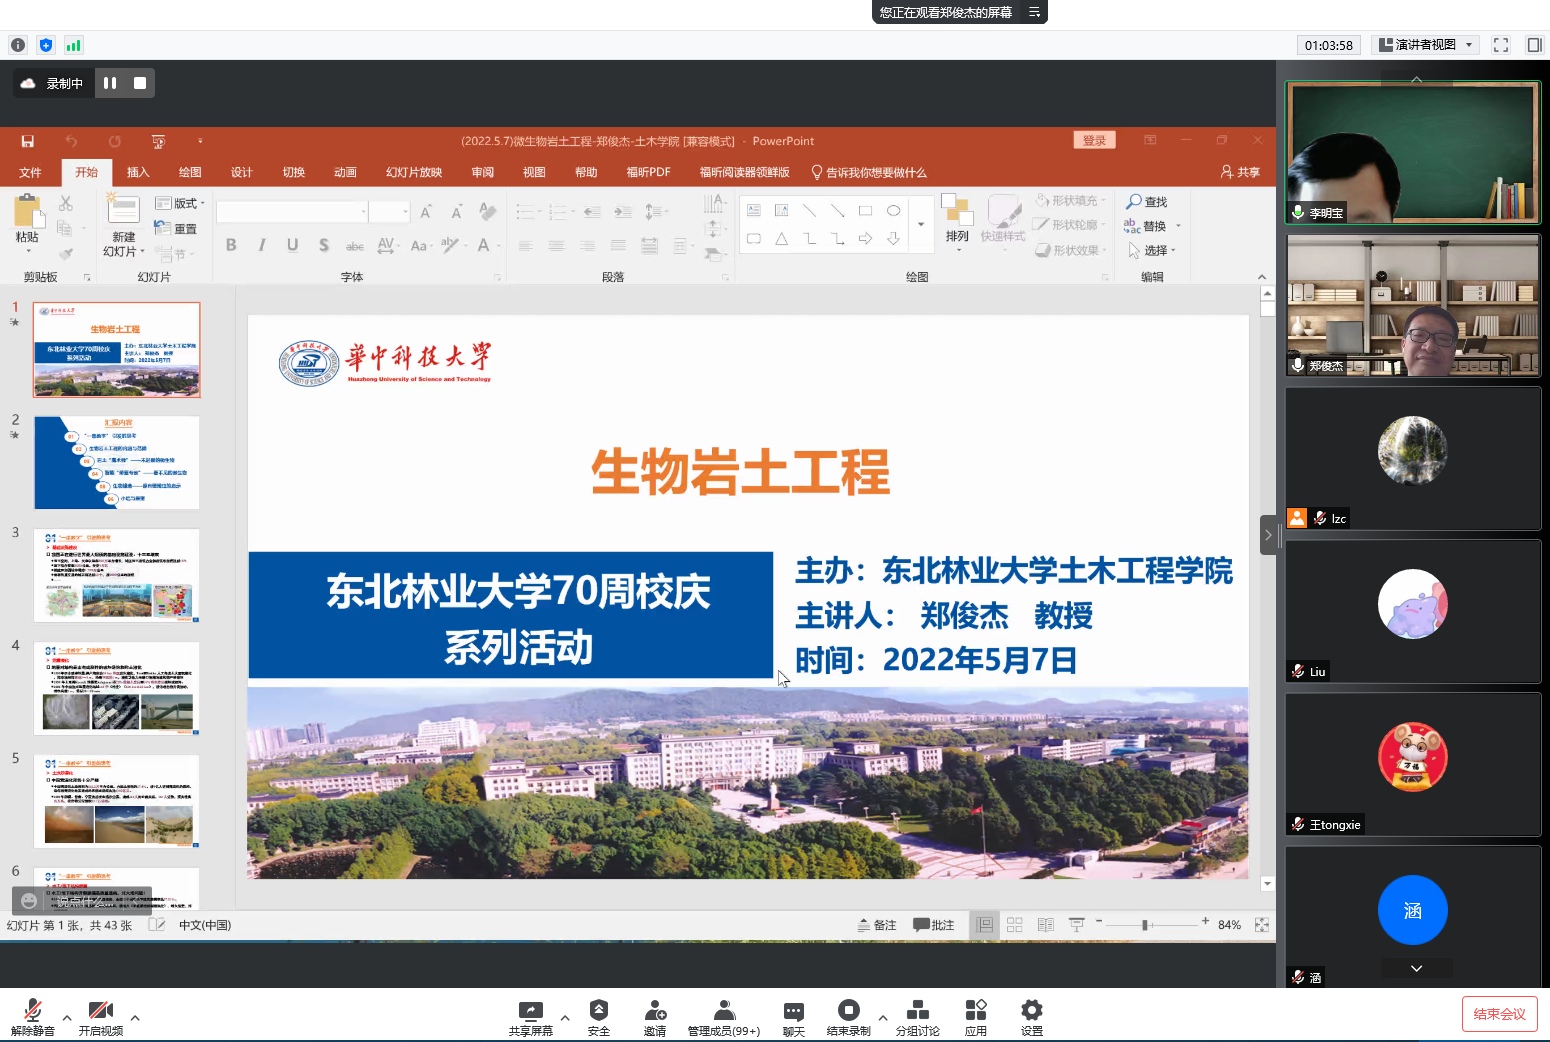The image size is (1550, 1042).
Task: Open Breakout Rooms discussion icon
Action: click(x=917, y=1011)
